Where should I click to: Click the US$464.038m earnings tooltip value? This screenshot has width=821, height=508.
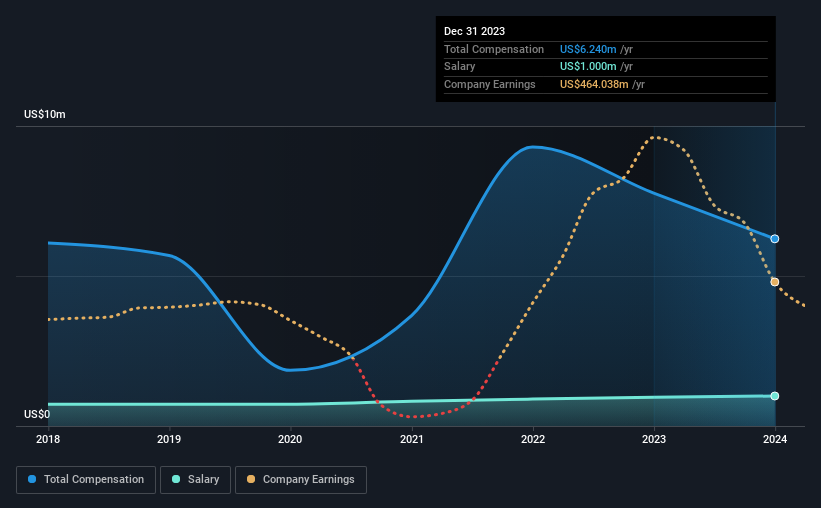coord(594,84)
